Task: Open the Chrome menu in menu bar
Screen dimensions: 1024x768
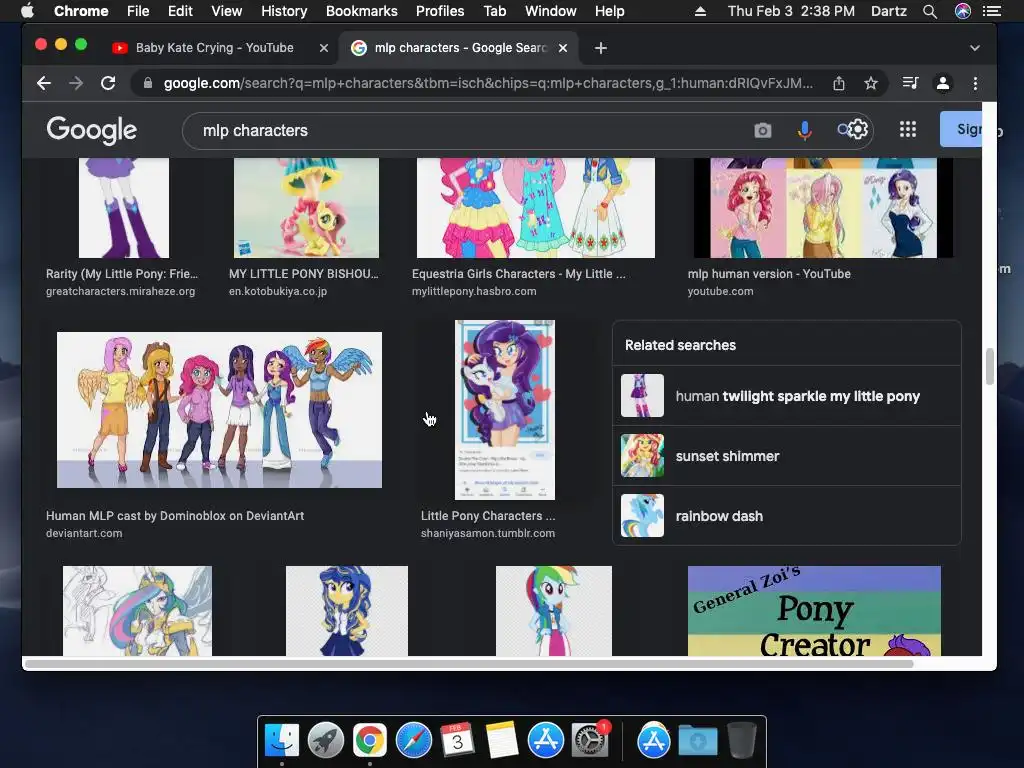Action: (x=81, y=11)
